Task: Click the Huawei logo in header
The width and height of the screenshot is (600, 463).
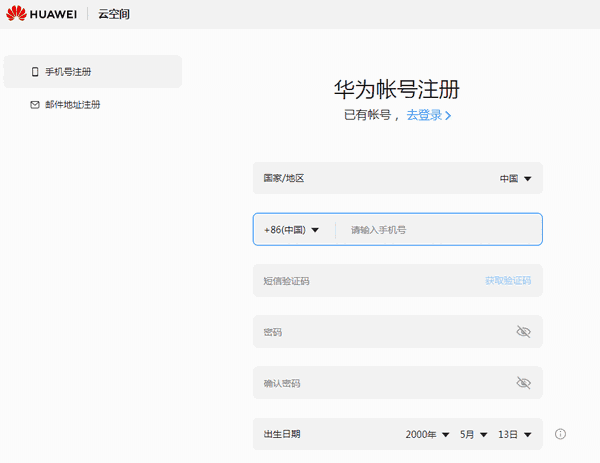Action: (x=41, y=14)
